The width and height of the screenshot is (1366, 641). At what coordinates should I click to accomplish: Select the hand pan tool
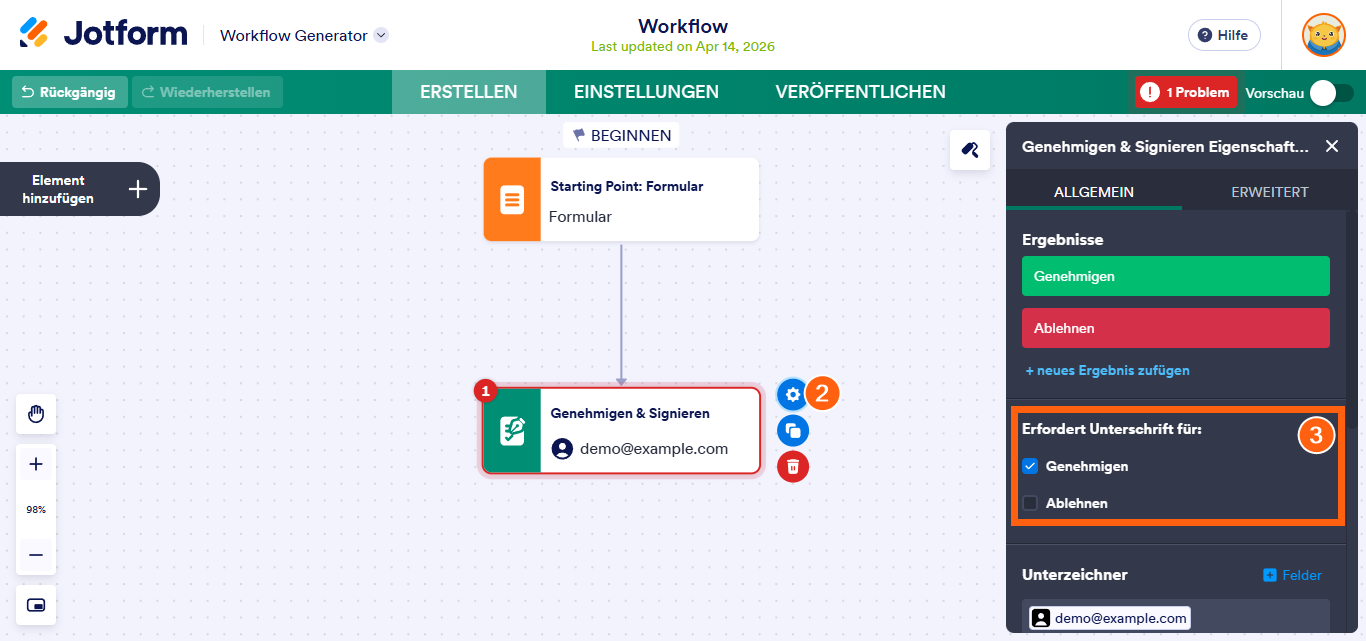click(x=35, y=414)
